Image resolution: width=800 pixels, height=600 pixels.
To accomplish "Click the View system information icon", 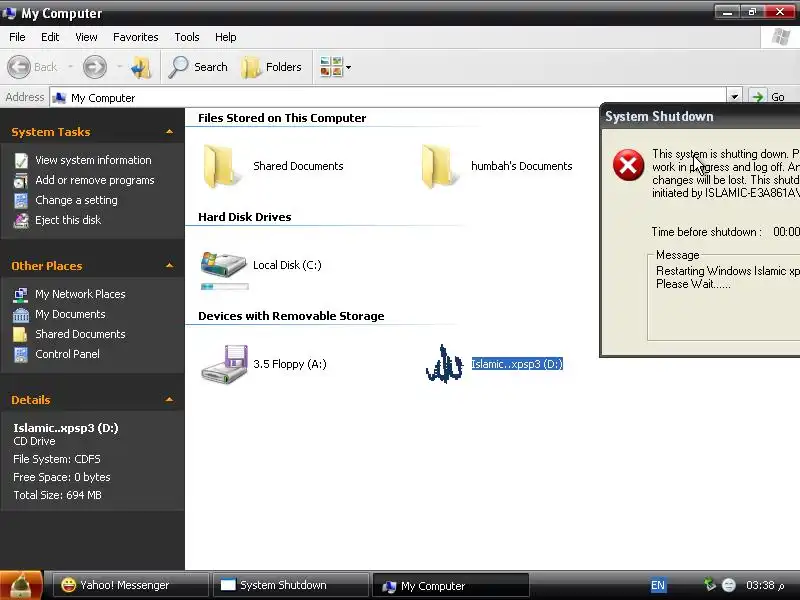I will [x=21, y=161].
